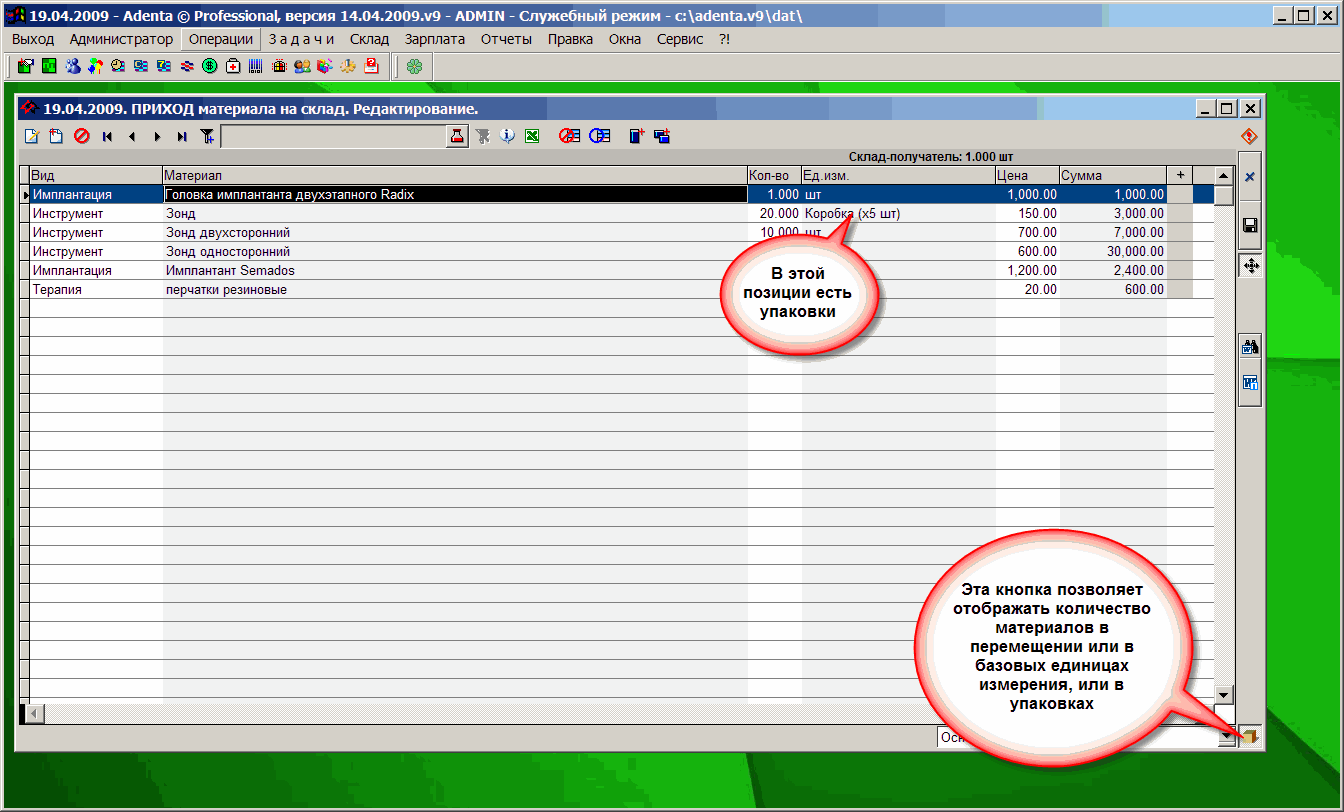Click the binoculars search icon on sidebar
Screen dimensions: 1344x812
coord(1249,348)
